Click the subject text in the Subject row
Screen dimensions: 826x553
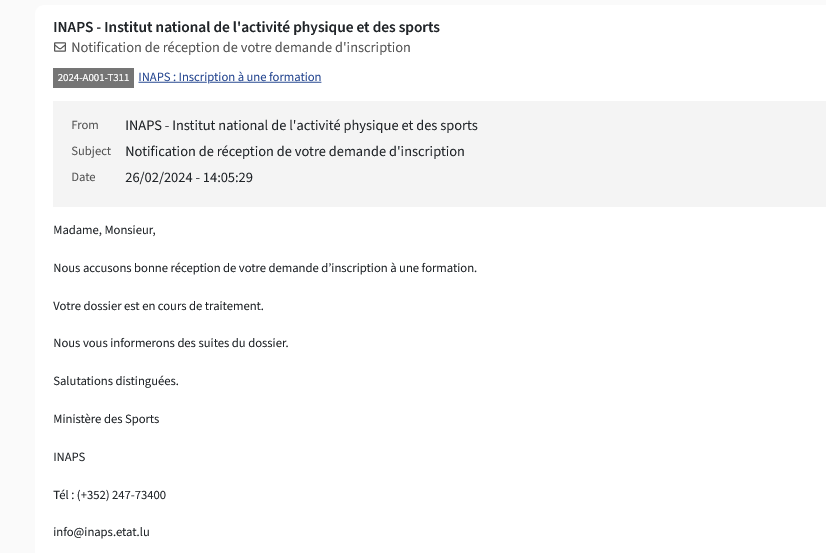pyautogui.click(x=295, y=152)
